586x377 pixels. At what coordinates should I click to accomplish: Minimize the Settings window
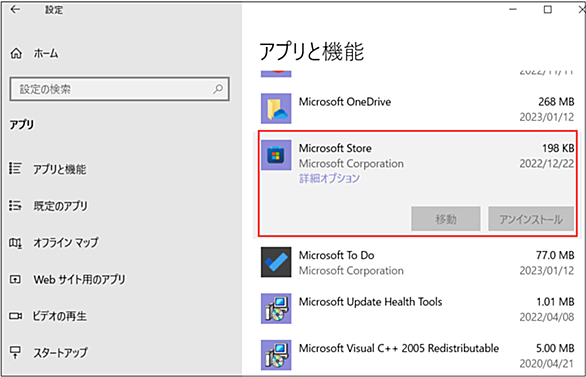(x=513, y=9)
